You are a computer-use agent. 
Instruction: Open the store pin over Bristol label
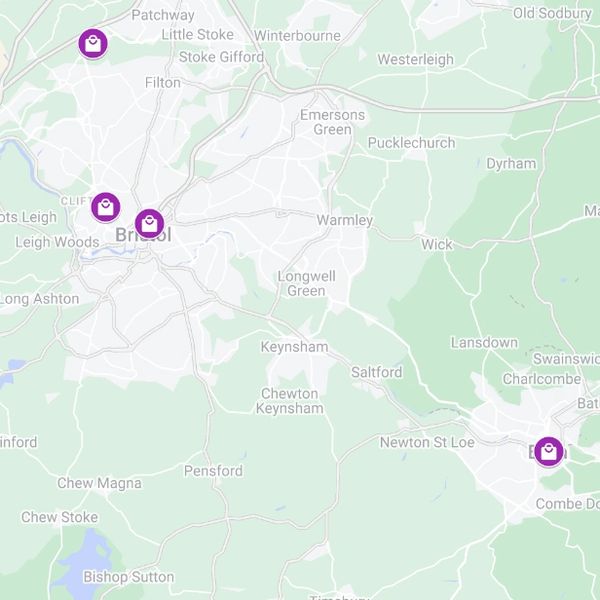150,223
